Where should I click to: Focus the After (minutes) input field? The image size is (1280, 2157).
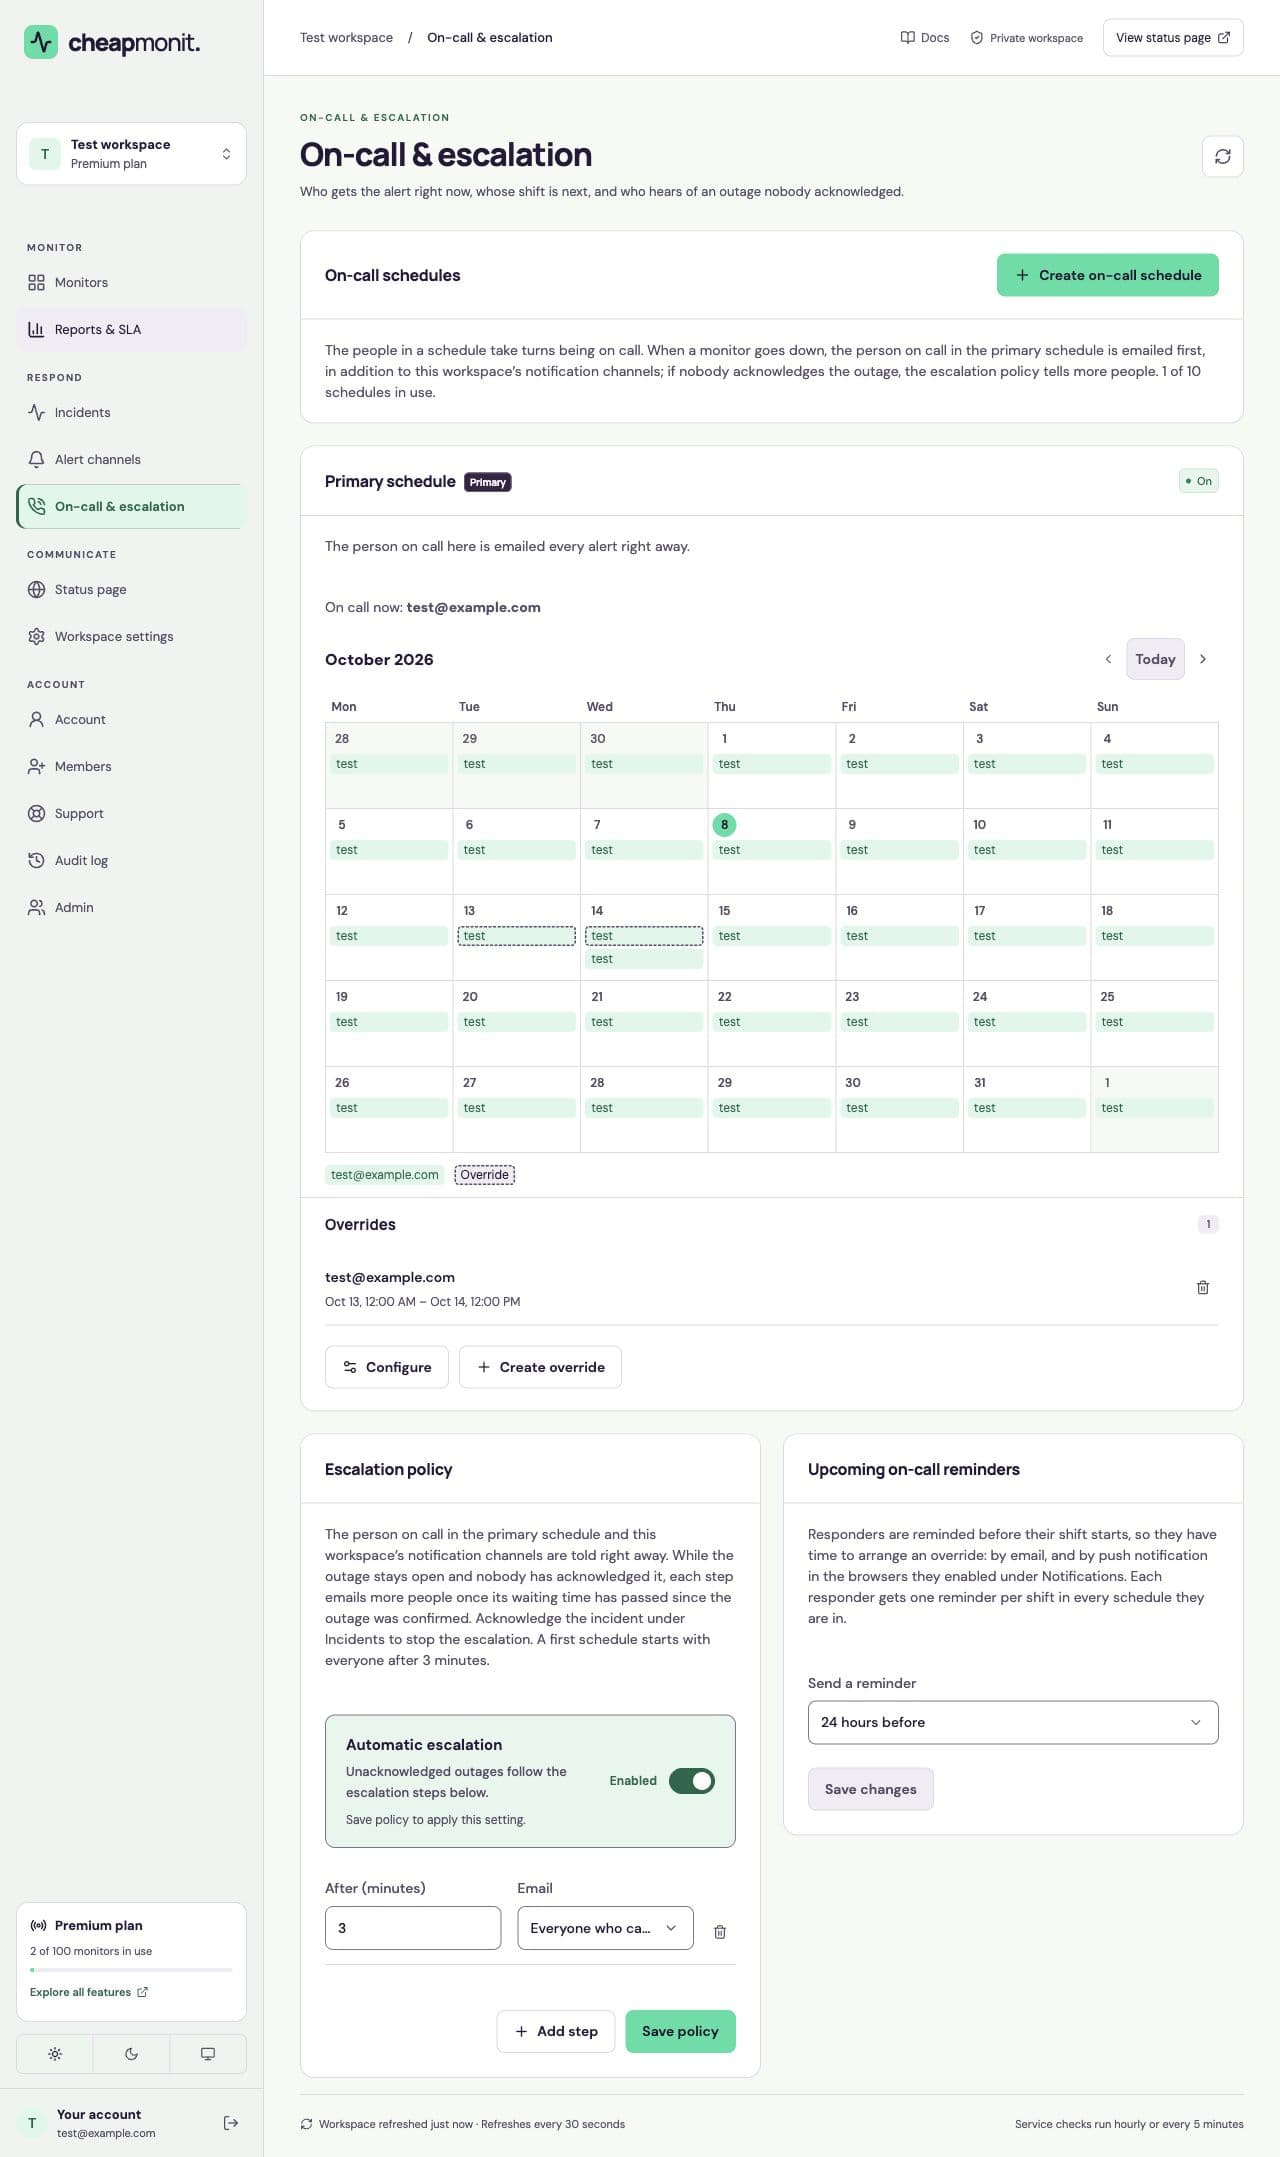pyautogui.click(x=413, y=1927)
